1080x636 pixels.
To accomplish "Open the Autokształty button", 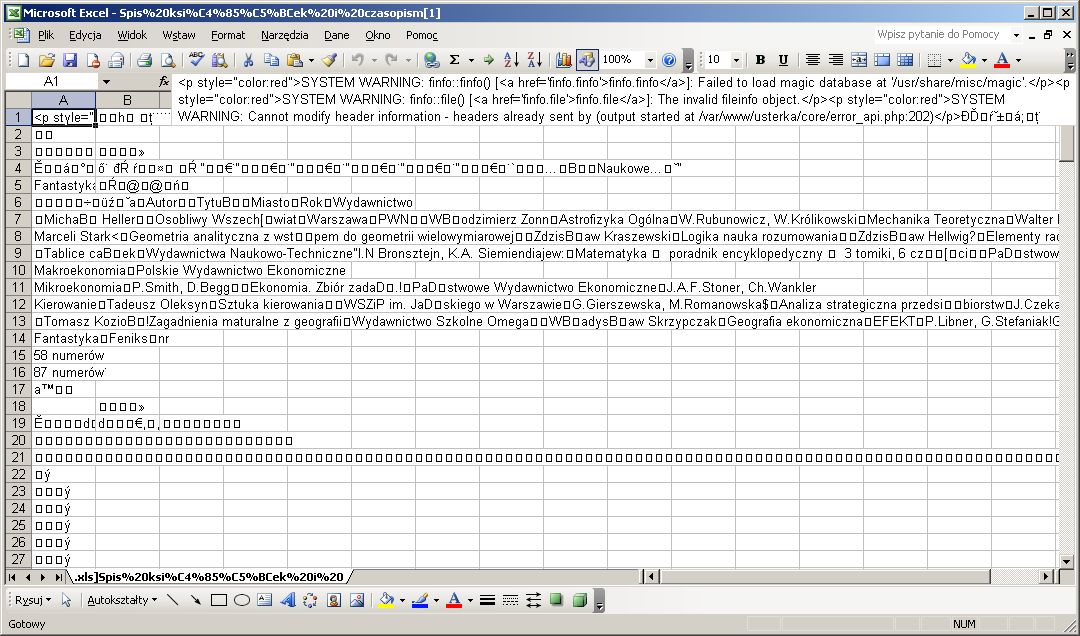I will coord(122,600).
